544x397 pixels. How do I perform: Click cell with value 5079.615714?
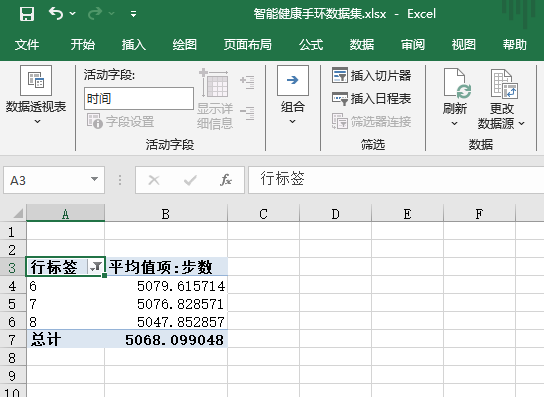coord(166,286)
